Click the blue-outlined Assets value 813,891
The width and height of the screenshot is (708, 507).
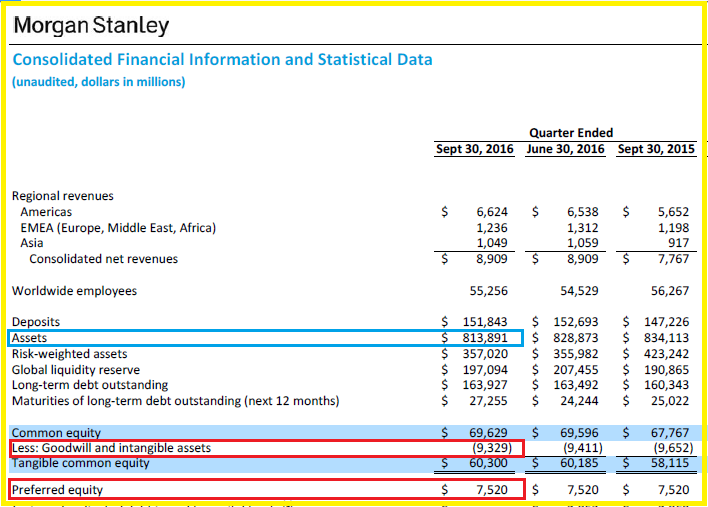pos(486,338)
